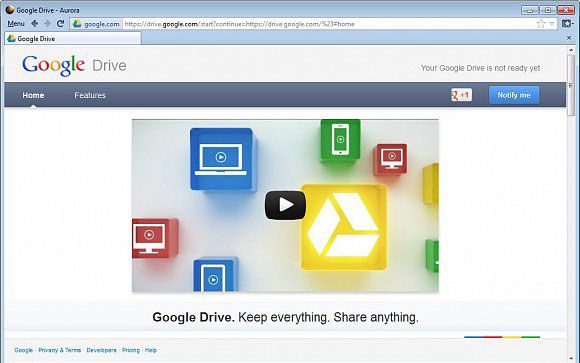Image resolution: width=580 pixels, height=363 pixels.
Task: Close the tab with the tab-bar X
Action: click(569, 38)
